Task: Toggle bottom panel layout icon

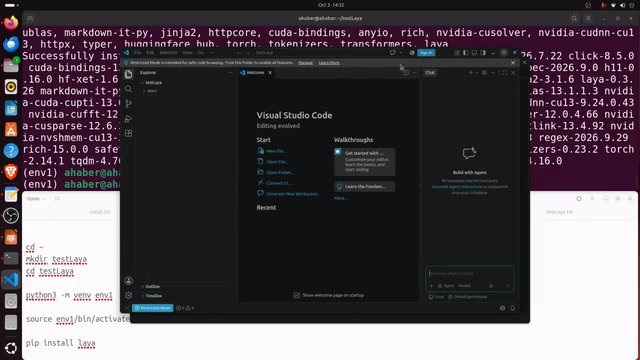Action: click(x=474, y=53)
